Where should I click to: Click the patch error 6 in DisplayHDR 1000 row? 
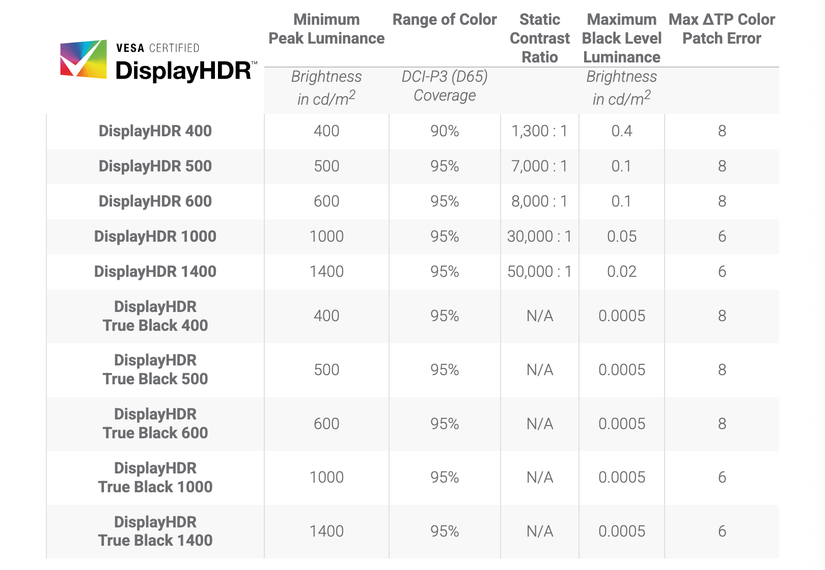click(722, 236)
